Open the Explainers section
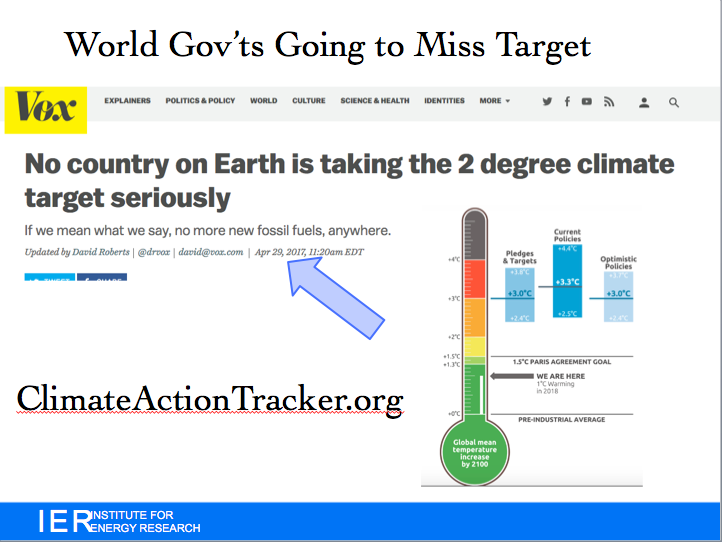The height and width of the screenshot is (542, 722). 127,101
